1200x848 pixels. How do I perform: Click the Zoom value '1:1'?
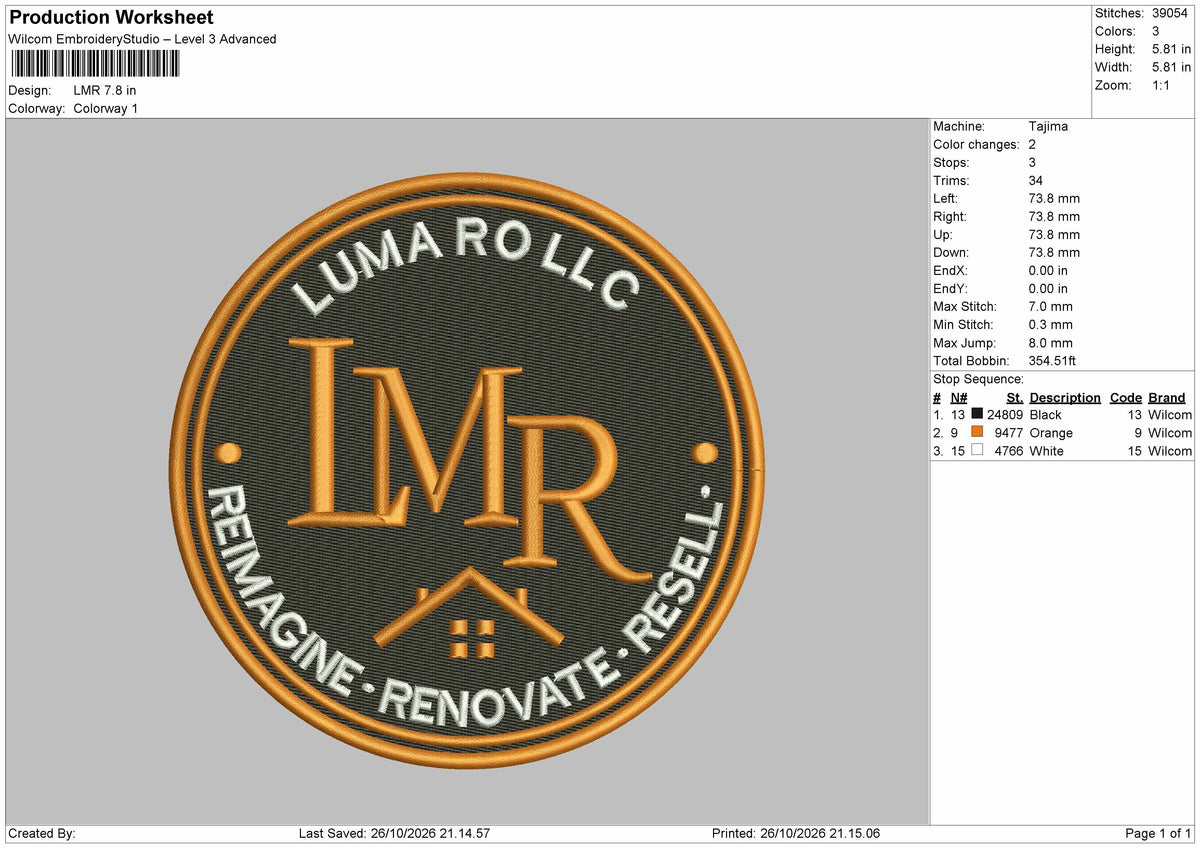(1163, 85)
